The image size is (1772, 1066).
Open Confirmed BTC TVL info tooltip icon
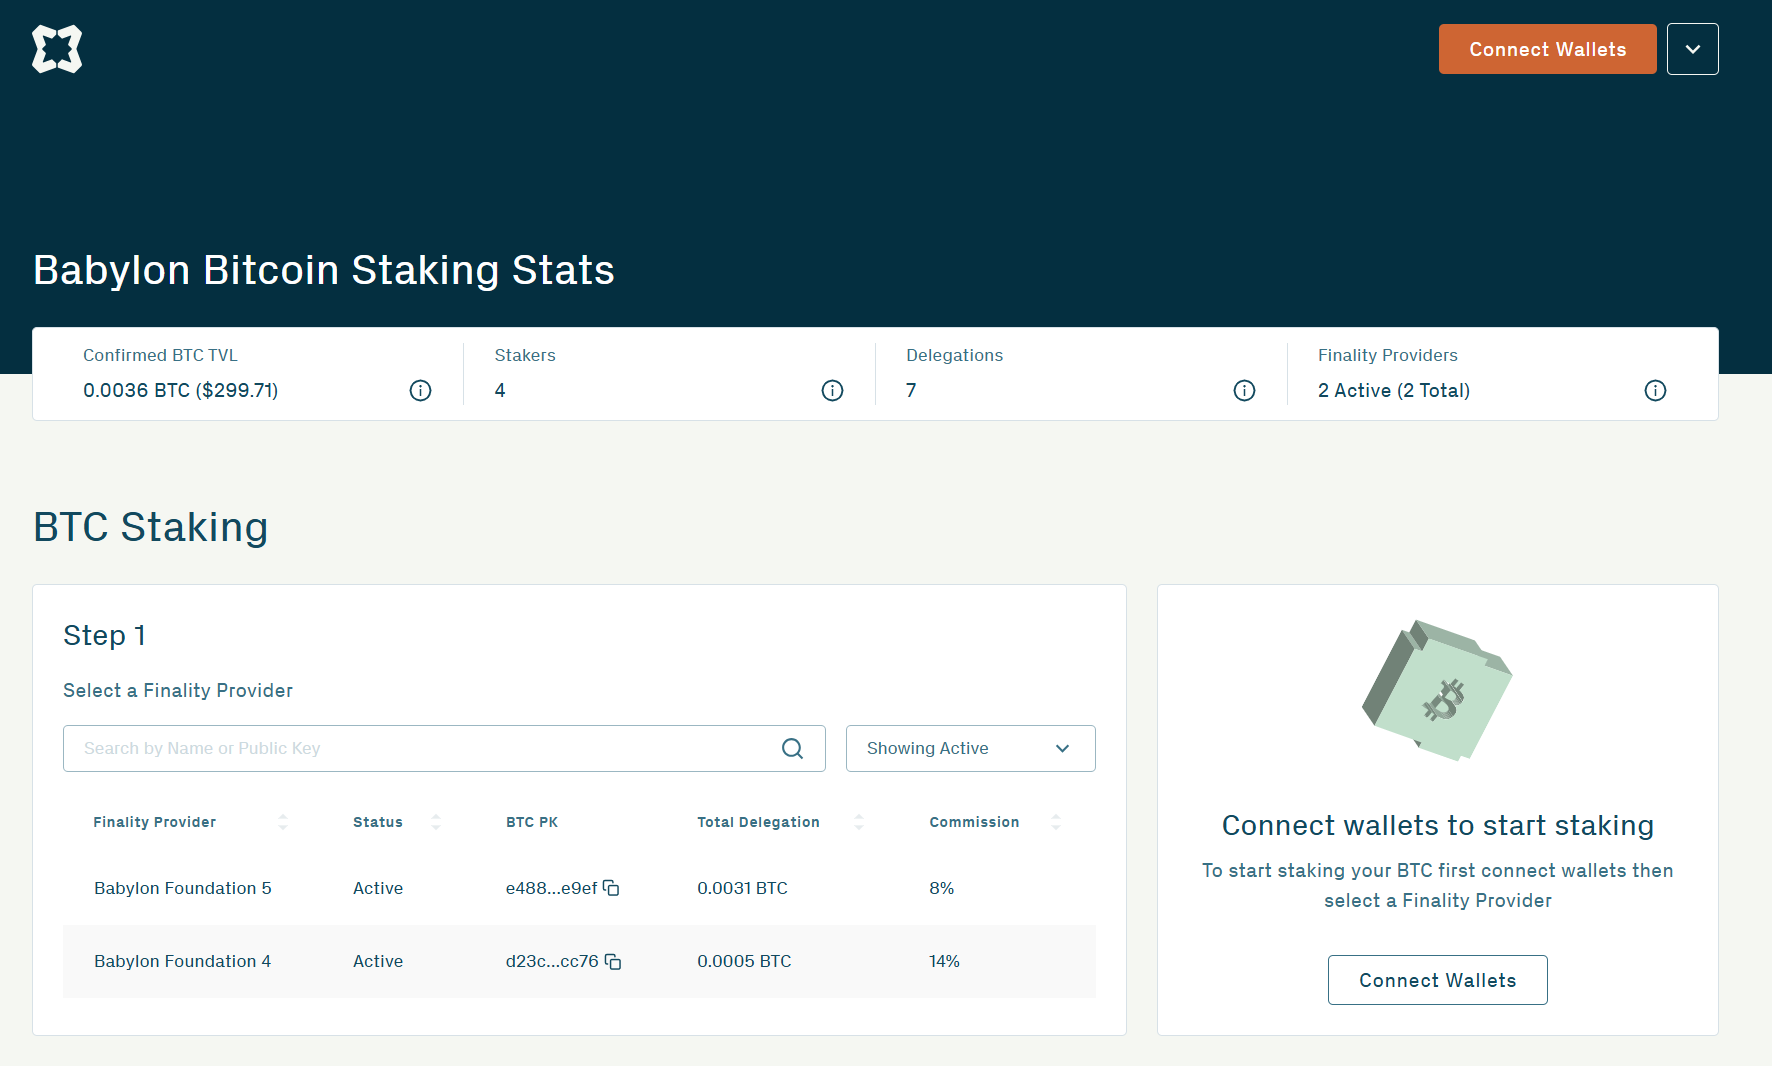[x=421, y=391]
